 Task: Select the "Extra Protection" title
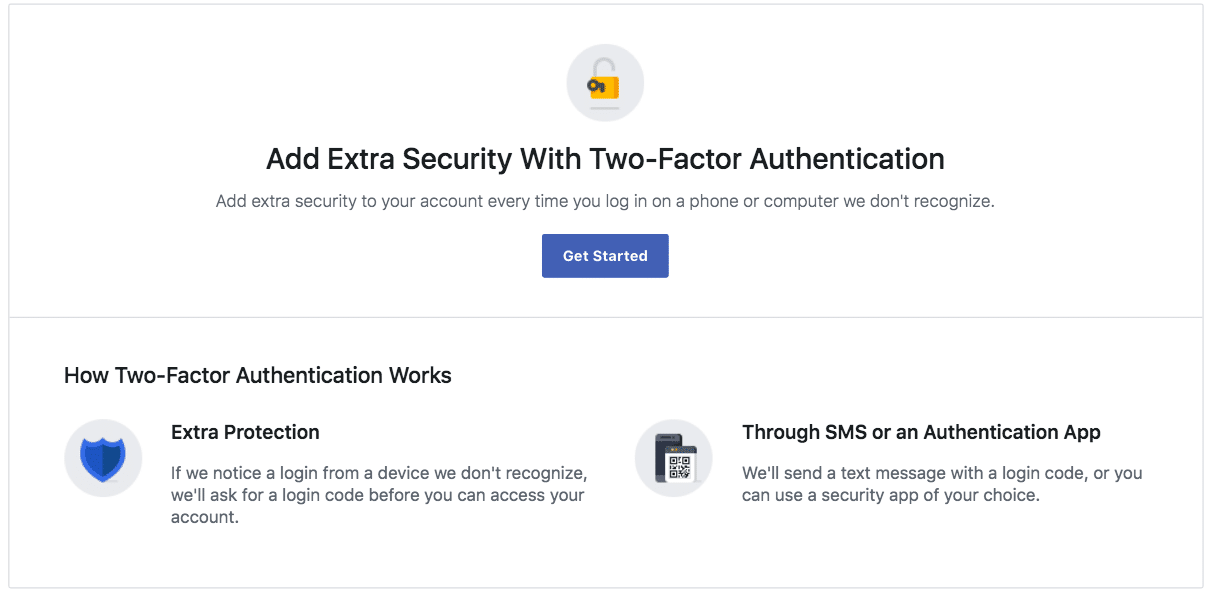(245, 432)
